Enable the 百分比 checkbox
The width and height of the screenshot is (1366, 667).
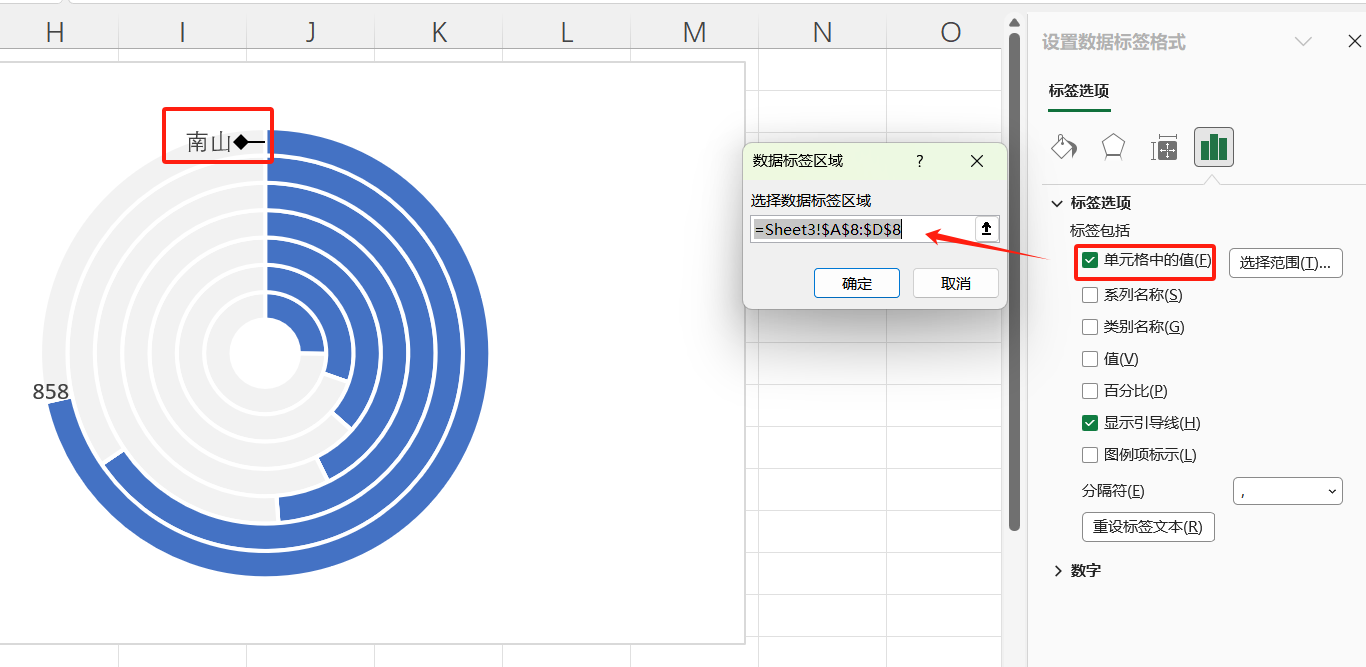(x=1089, y=390)
